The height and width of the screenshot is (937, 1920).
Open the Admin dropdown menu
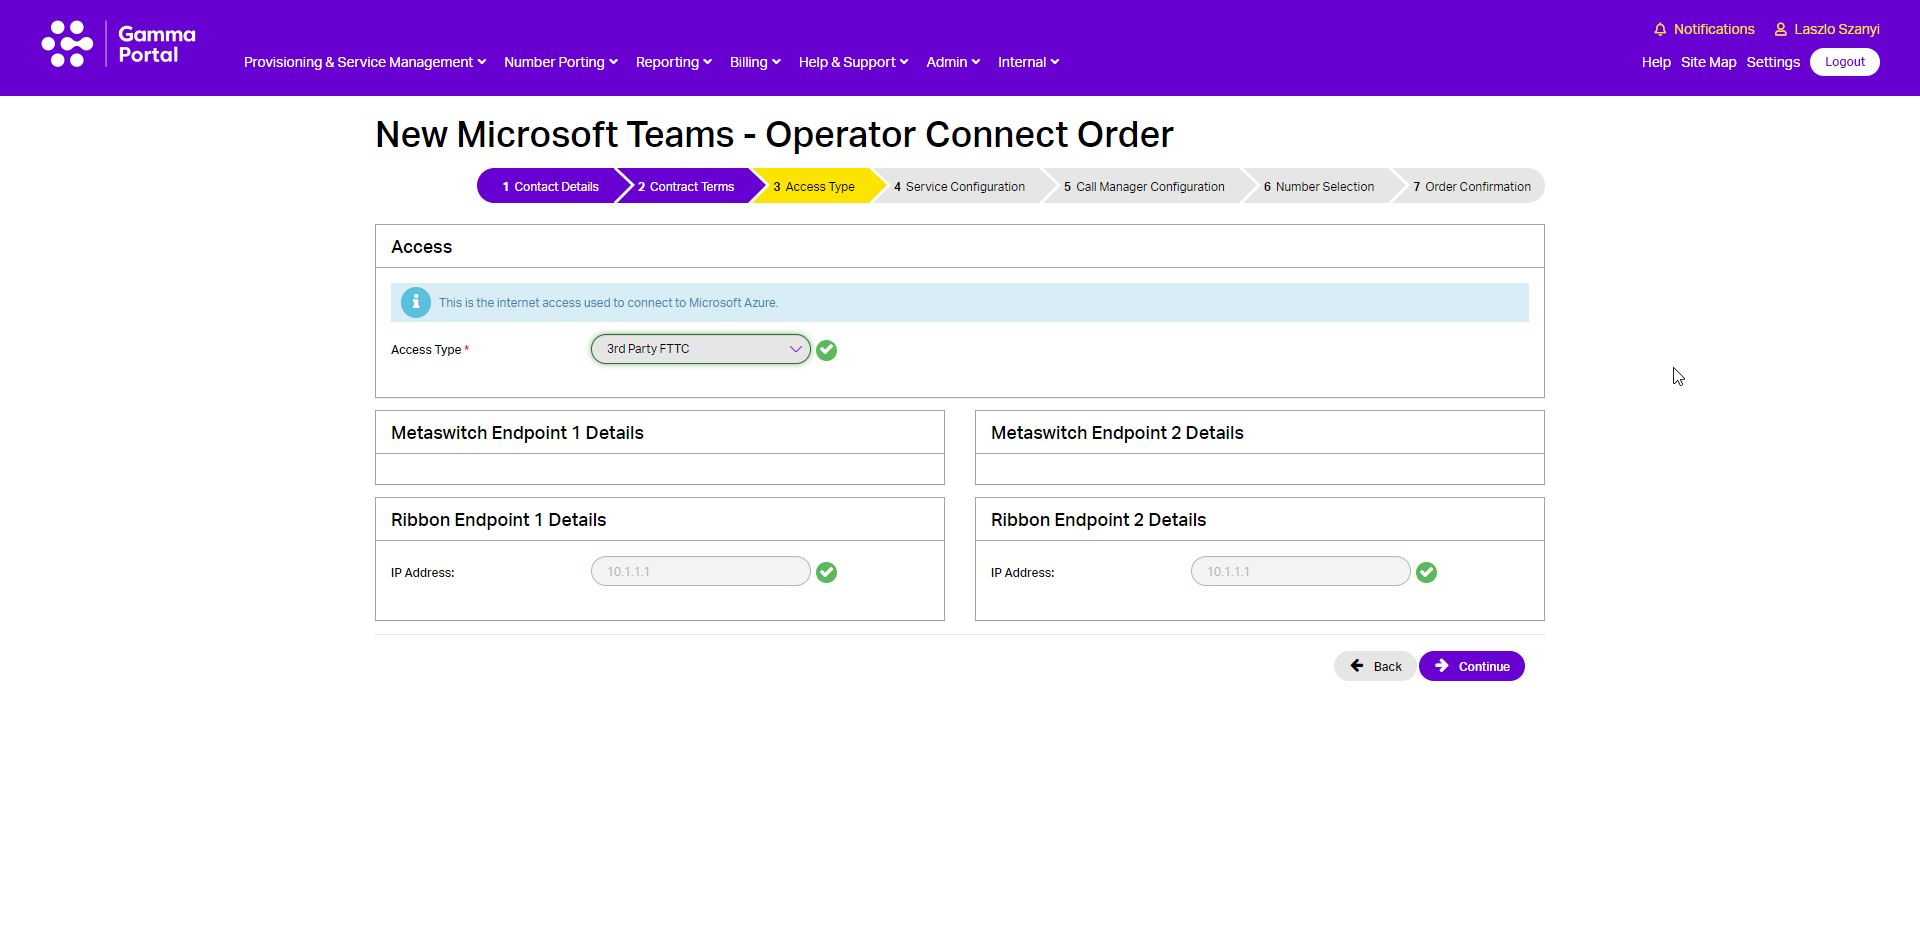pyautogui.click(x=953, y=62)
